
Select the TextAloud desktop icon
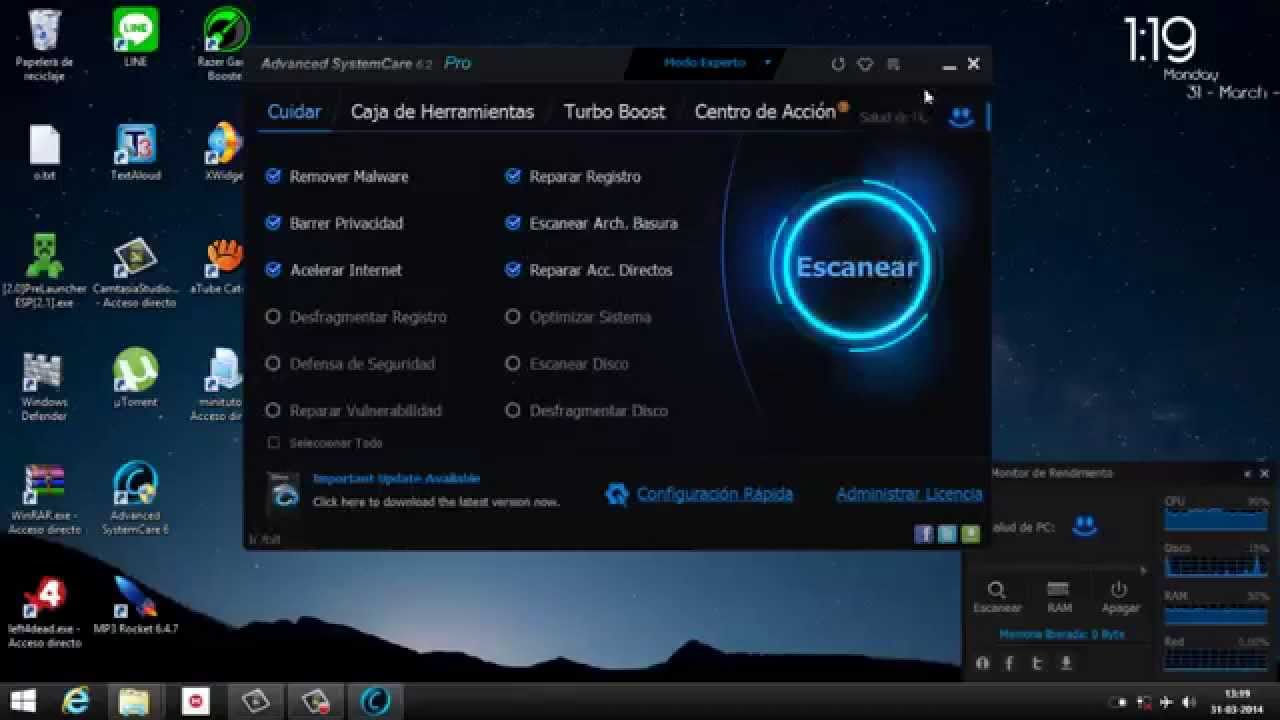[x=135, y=152]
